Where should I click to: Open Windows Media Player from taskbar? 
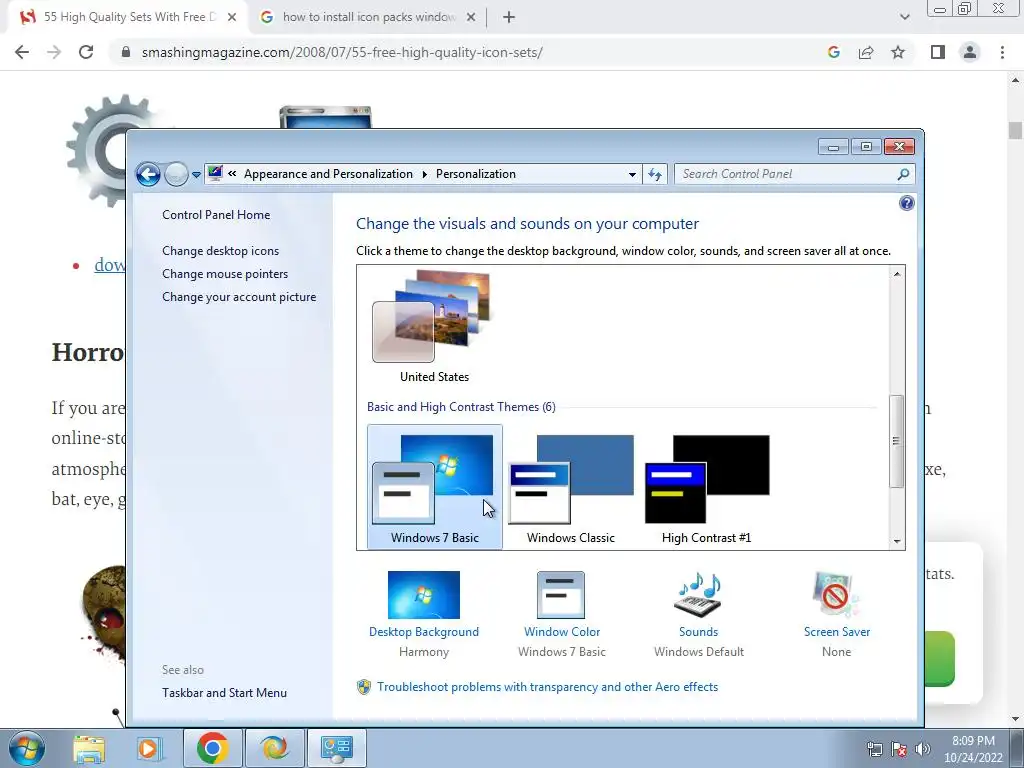click(x=149, y=748)
